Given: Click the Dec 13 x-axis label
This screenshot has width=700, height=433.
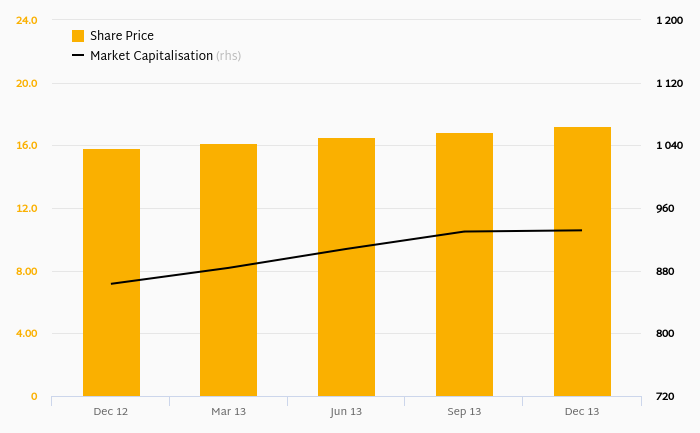Looking at the screenshot, I should [582, 412].
